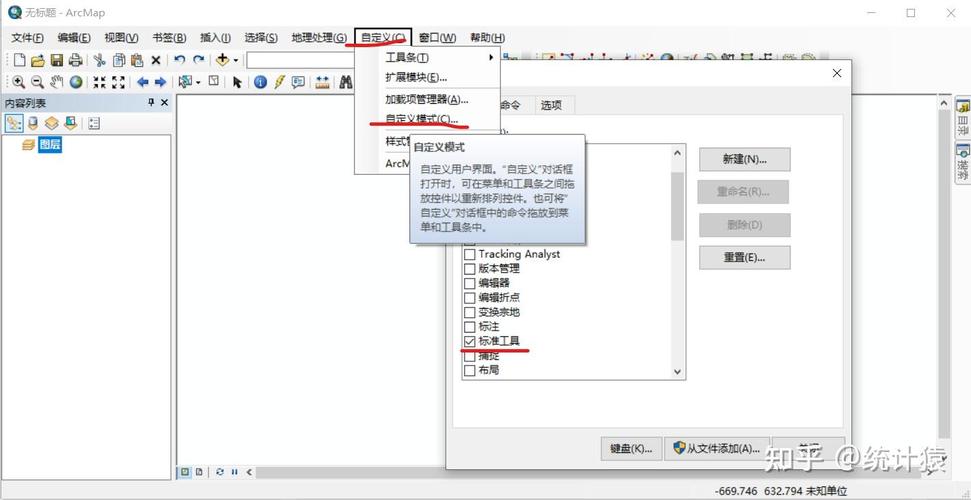Check the Tracking Analyst toolbar checkbox
This screenshot has width=971, height=500.
469,254
